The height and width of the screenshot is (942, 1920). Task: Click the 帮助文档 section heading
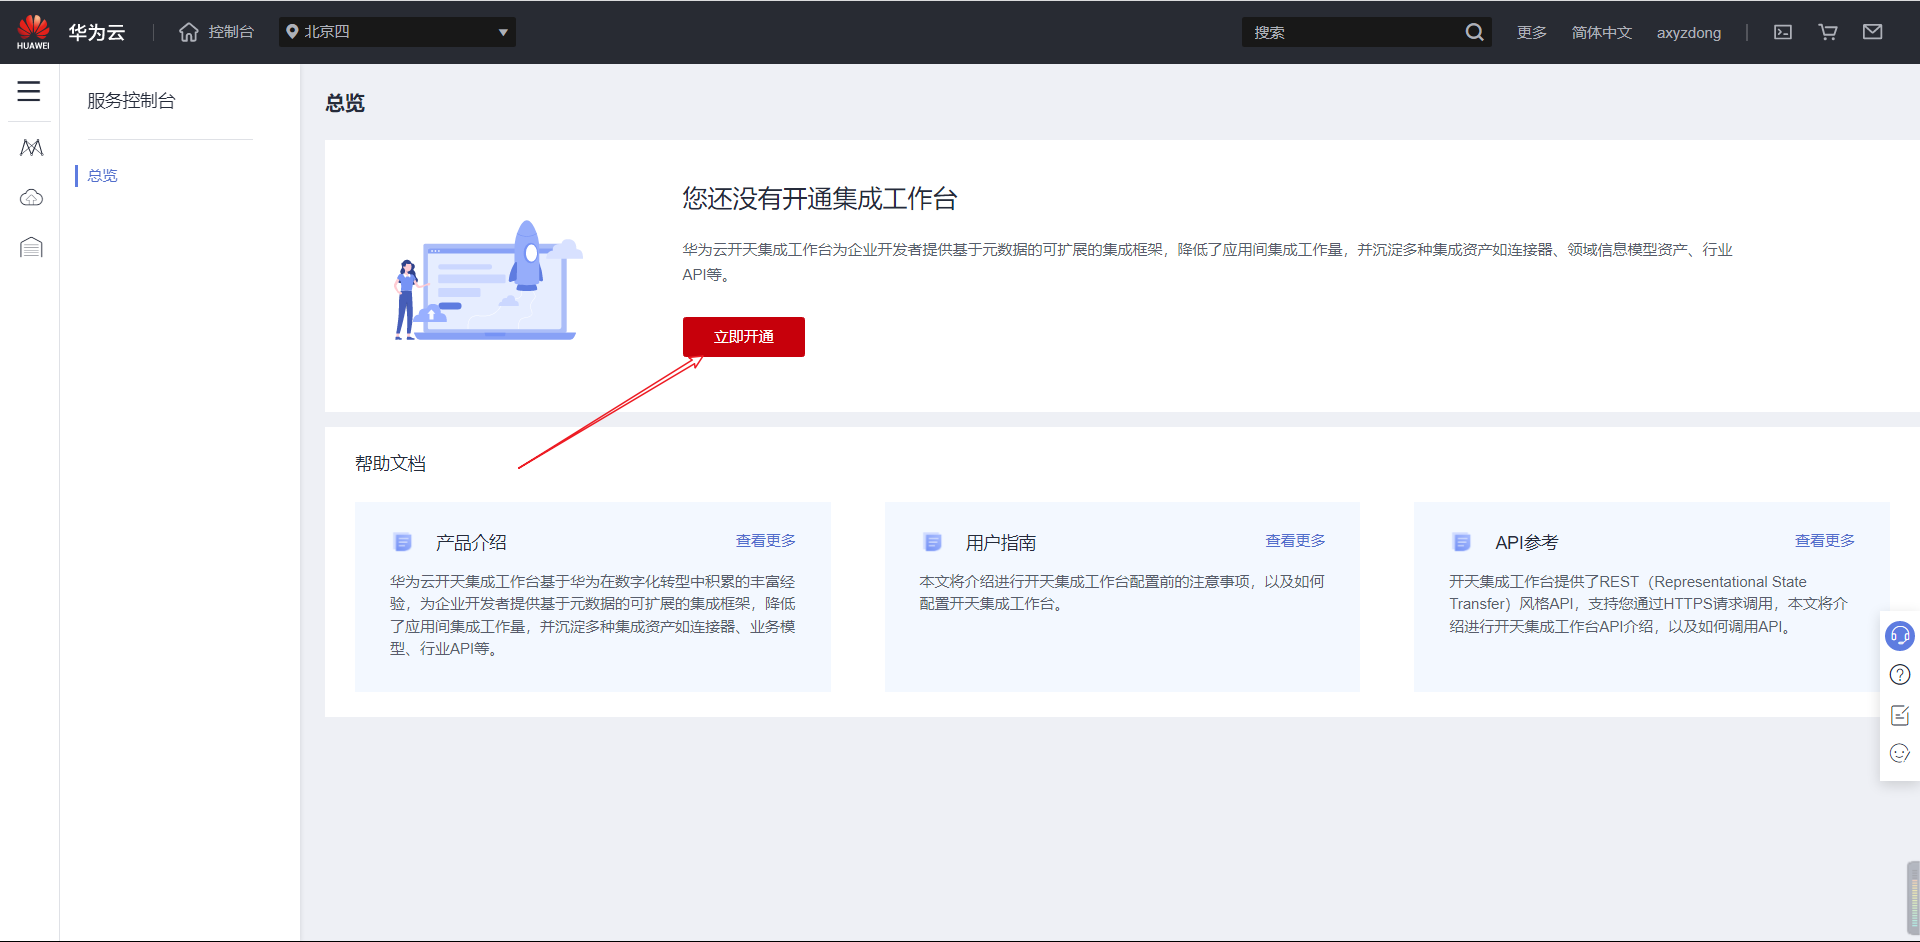(391, 463)
